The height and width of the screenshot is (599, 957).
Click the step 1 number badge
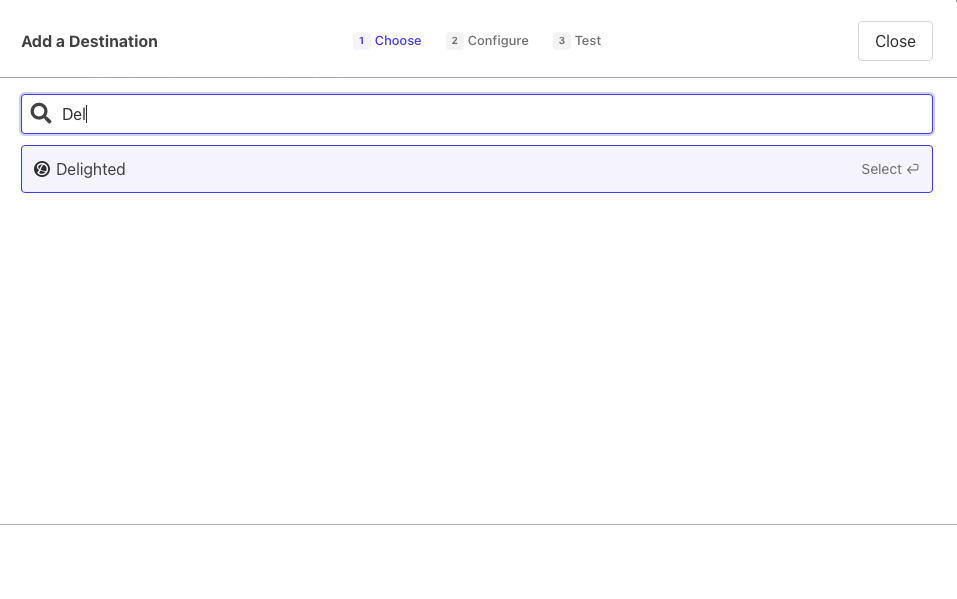(361, 41)
